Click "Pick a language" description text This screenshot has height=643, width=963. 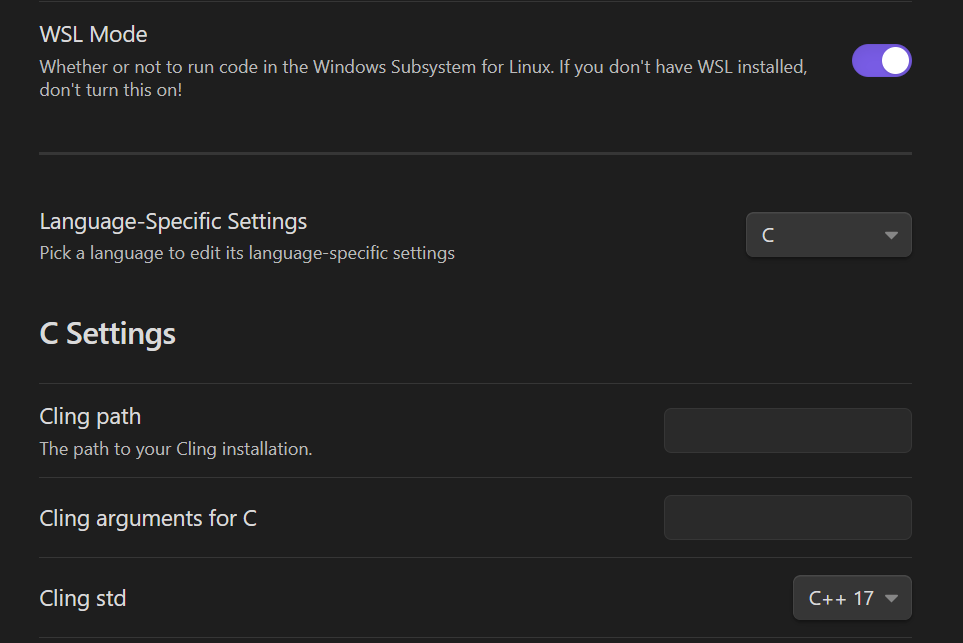coord(247,253)
